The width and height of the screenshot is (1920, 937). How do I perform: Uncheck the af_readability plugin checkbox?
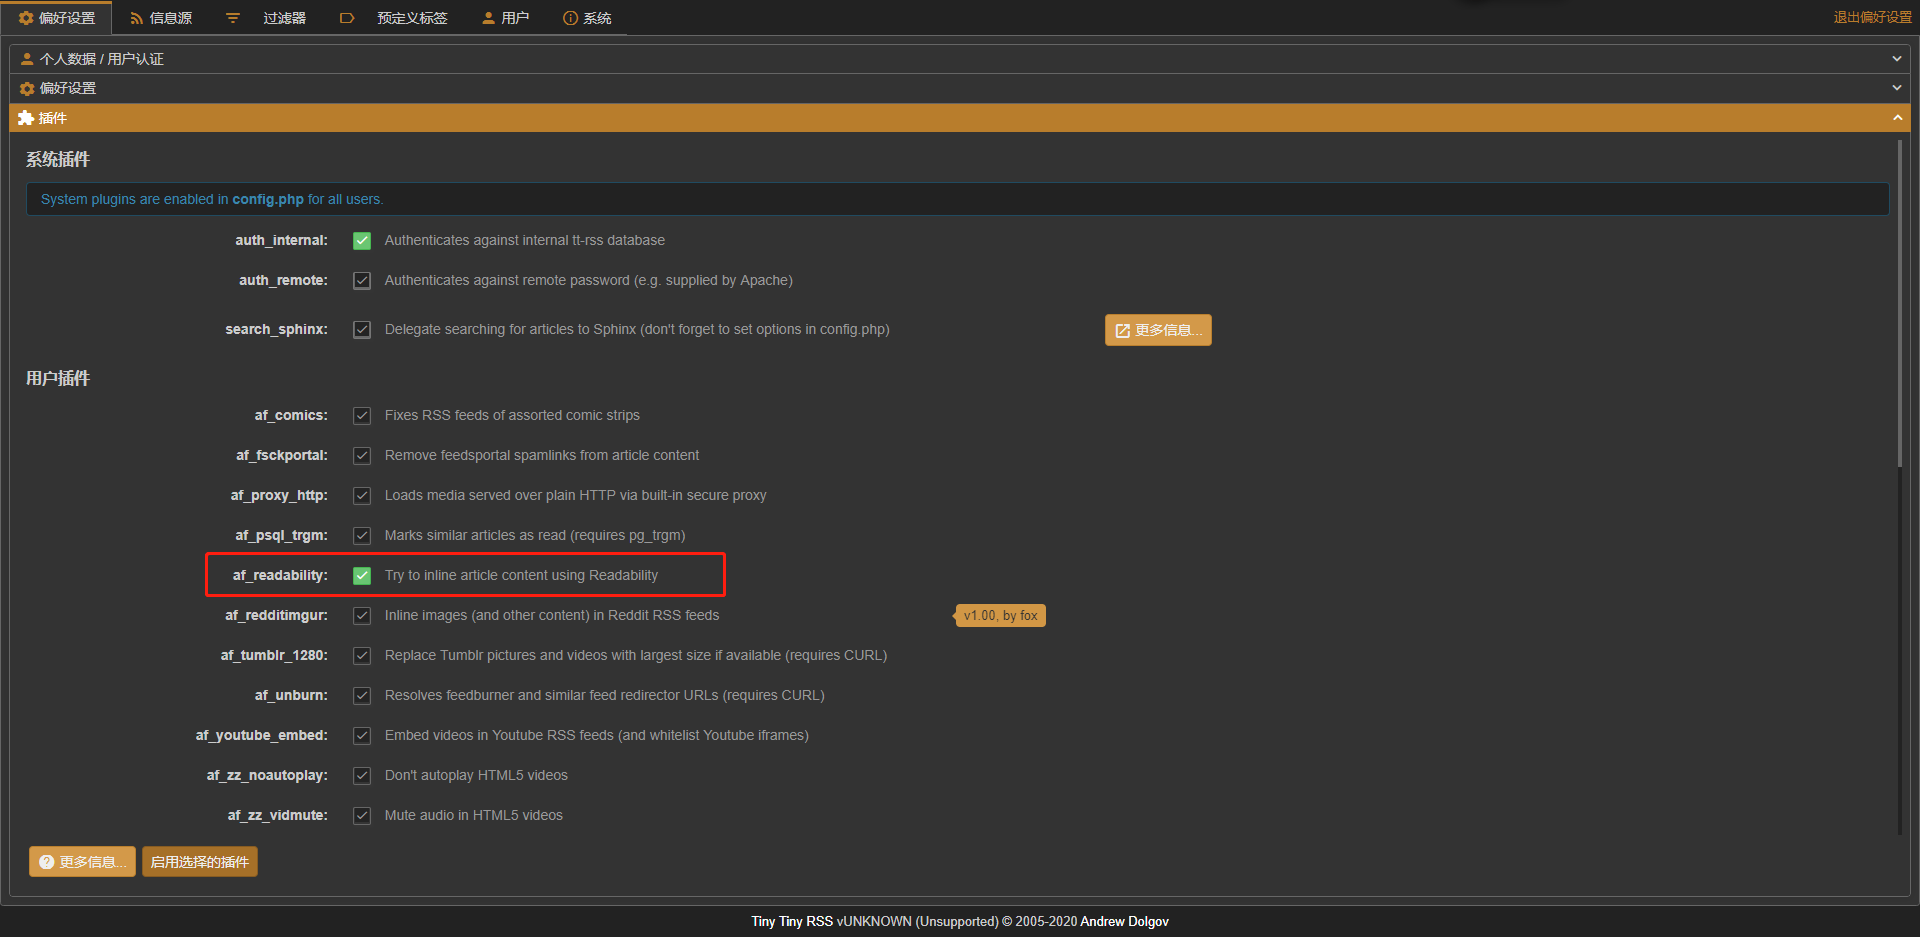362,576
